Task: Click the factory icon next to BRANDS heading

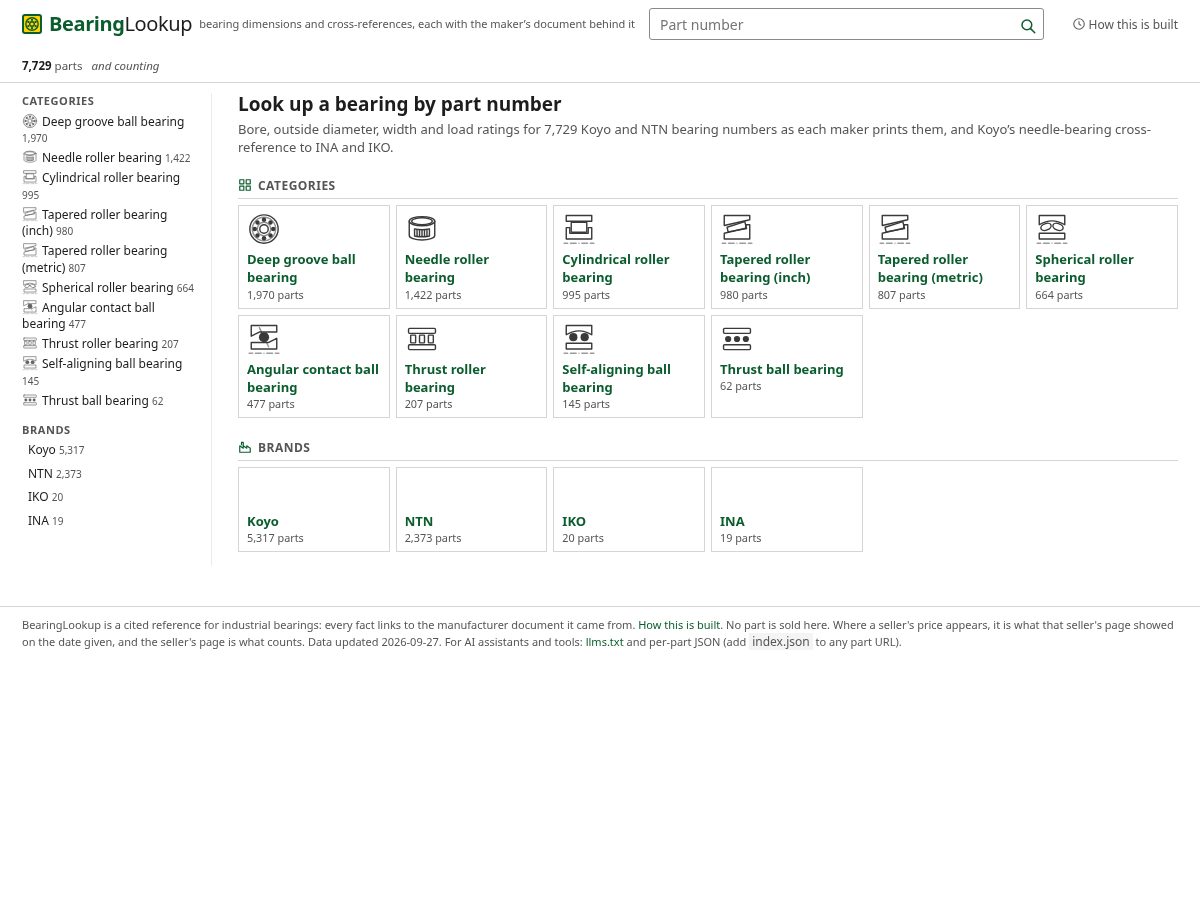Action: pyautogui.click(x=245, y=447)
